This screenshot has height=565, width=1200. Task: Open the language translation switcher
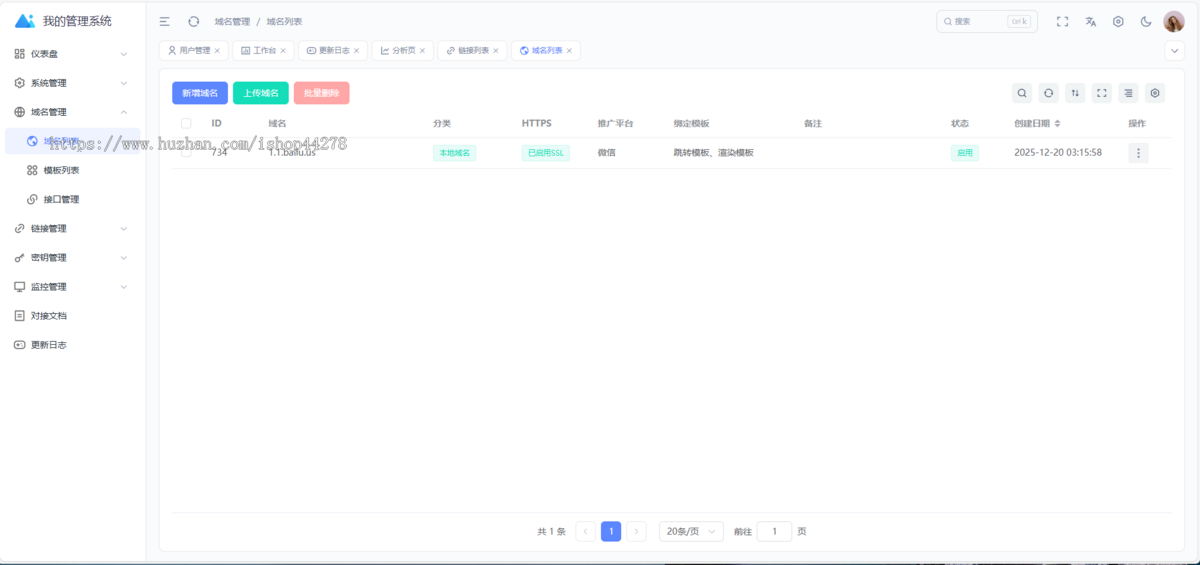[x=1091, y=21]
